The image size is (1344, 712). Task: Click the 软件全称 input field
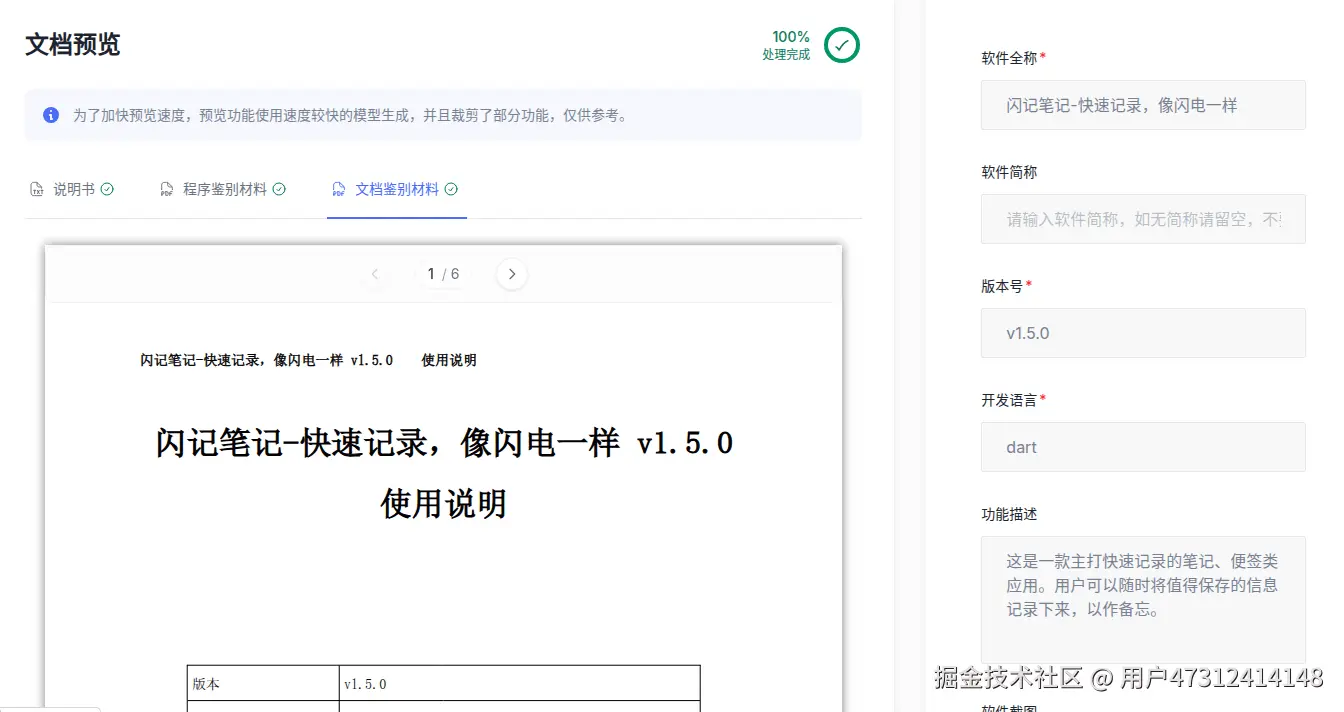[x=1142, y=105]
